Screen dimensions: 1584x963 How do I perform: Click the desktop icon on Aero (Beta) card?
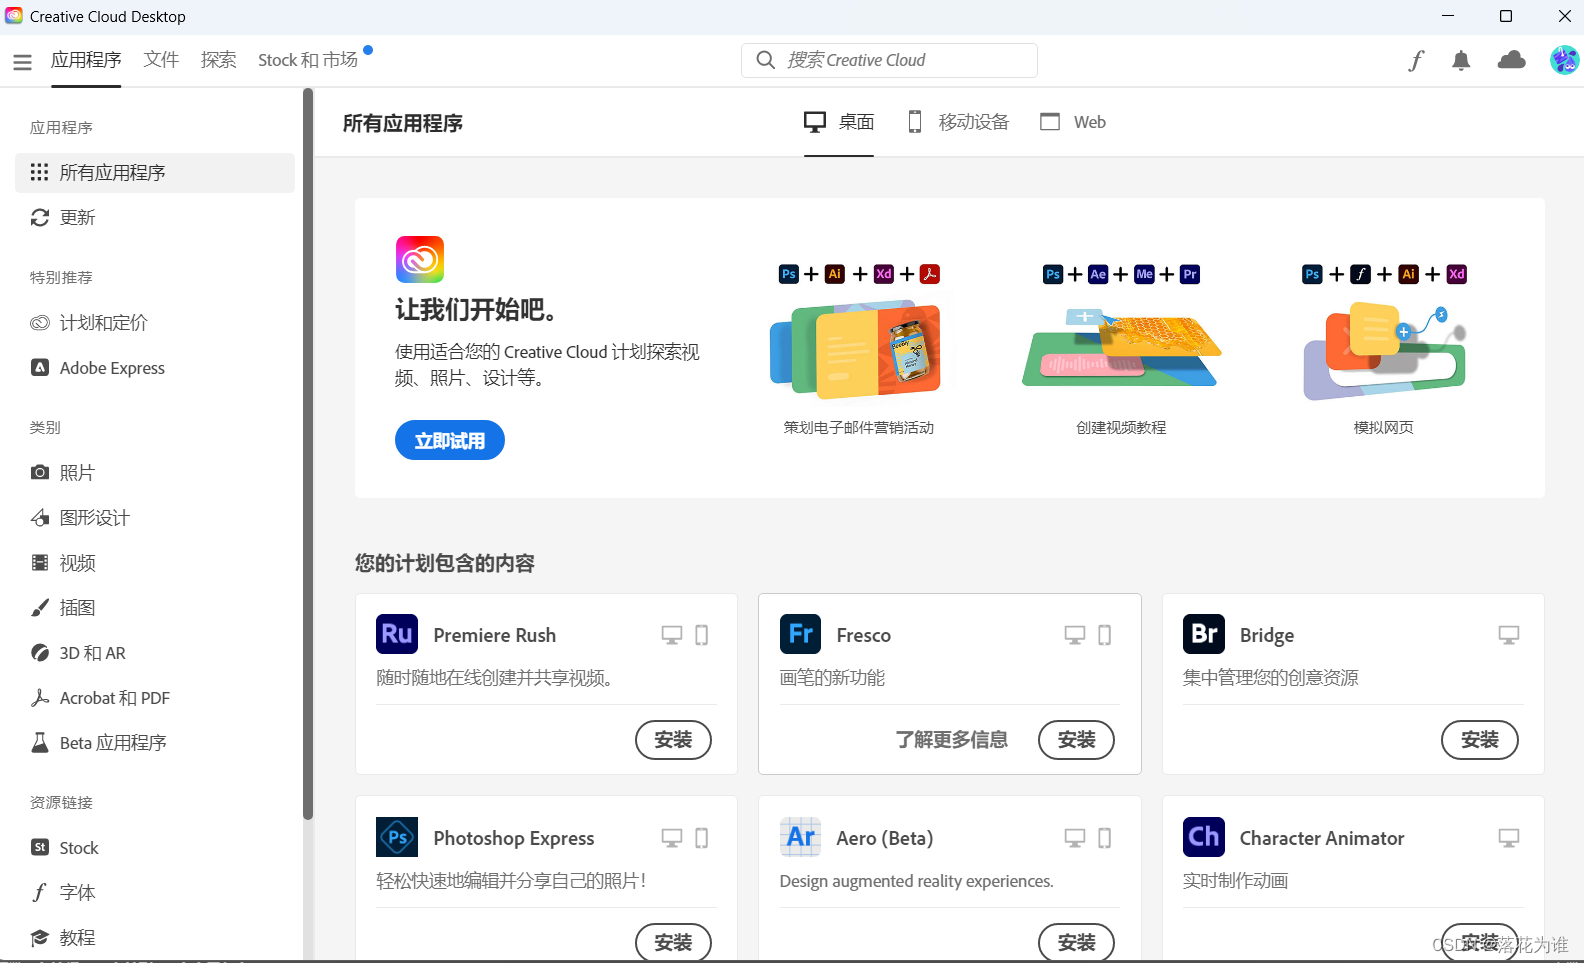click(x=1075, y=838)
